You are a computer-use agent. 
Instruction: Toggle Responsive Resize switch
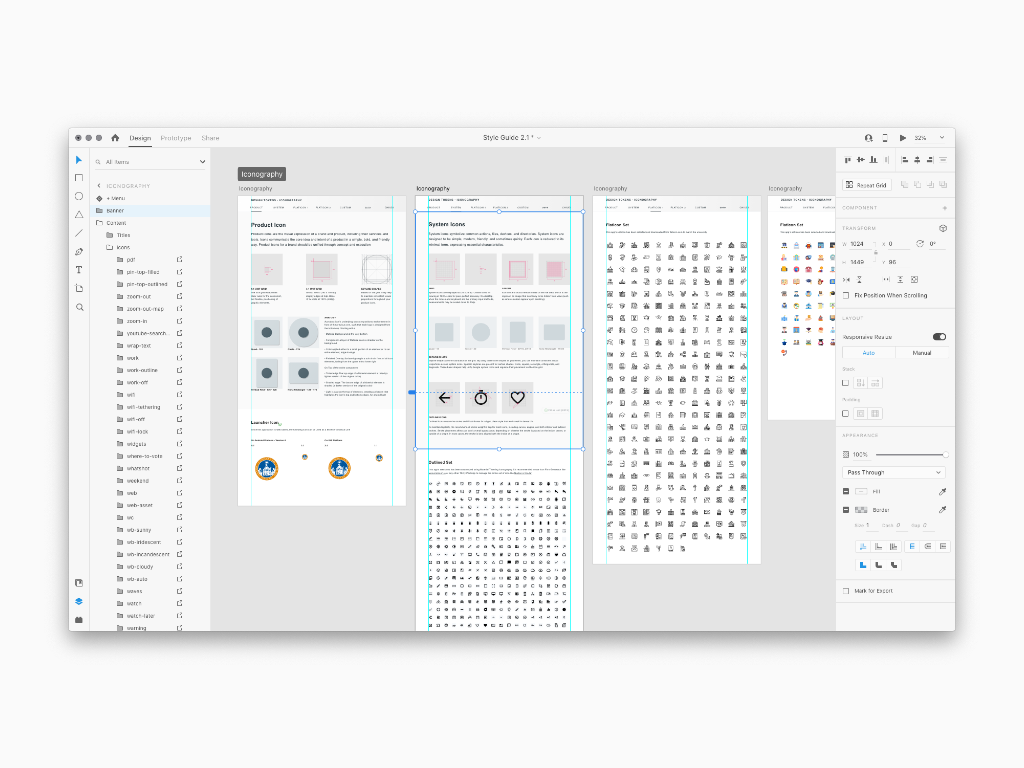939,337
